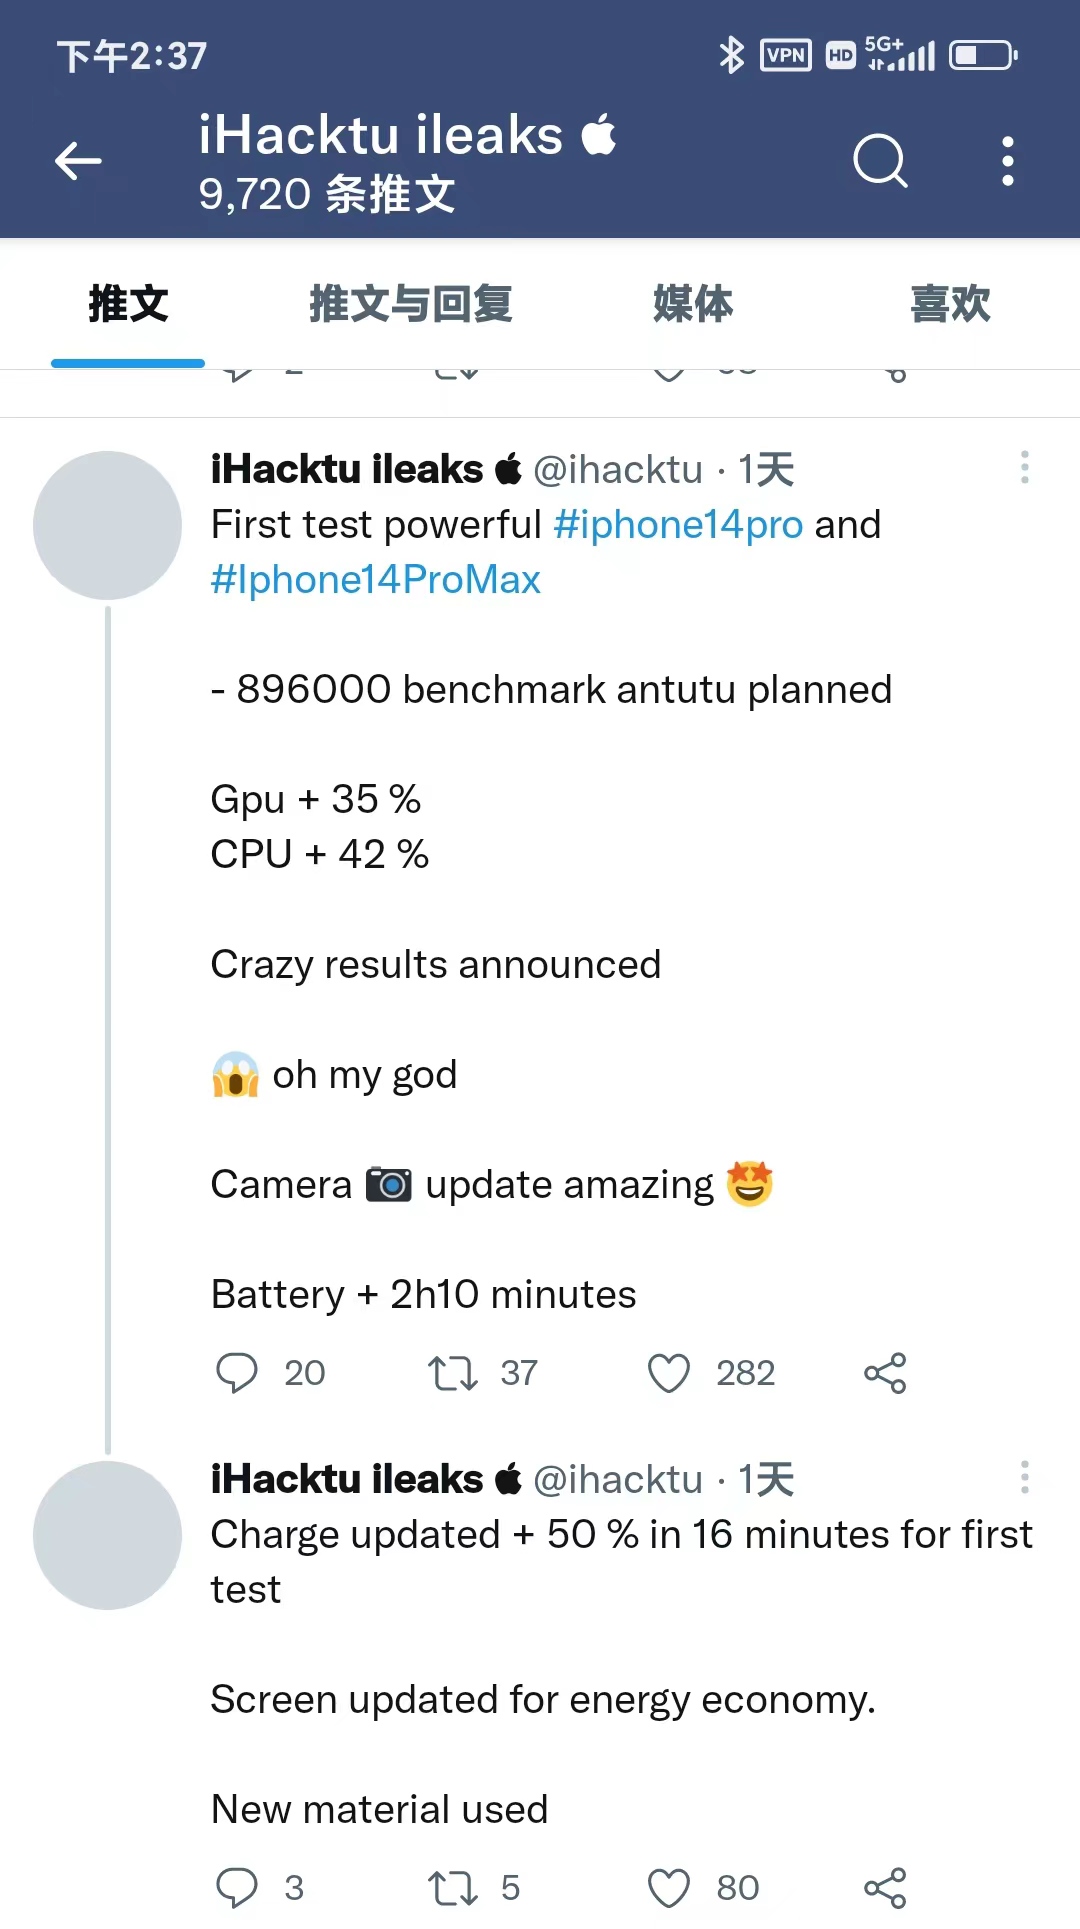
Task: Share the New material used tweet
Action: coord(885,1888)
